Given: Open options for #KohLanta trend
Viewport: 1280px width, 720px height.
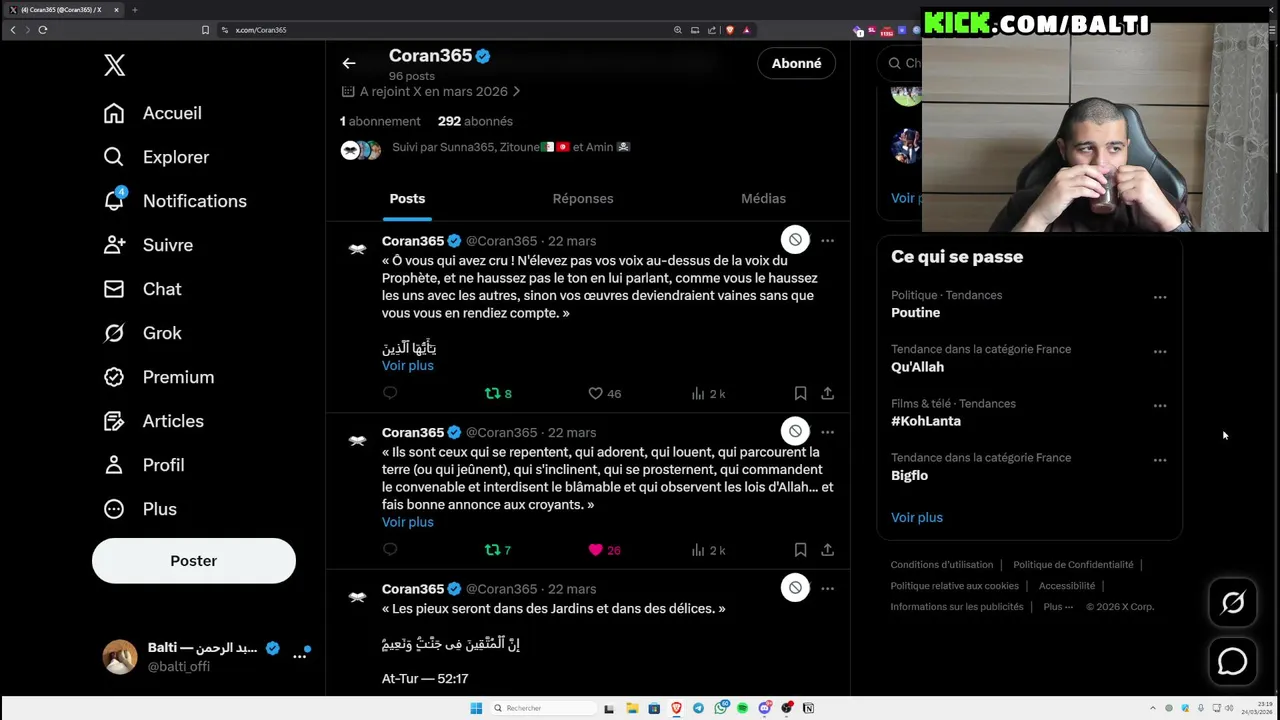Looking at the screenshot, I should click(x=1160, y=405).
